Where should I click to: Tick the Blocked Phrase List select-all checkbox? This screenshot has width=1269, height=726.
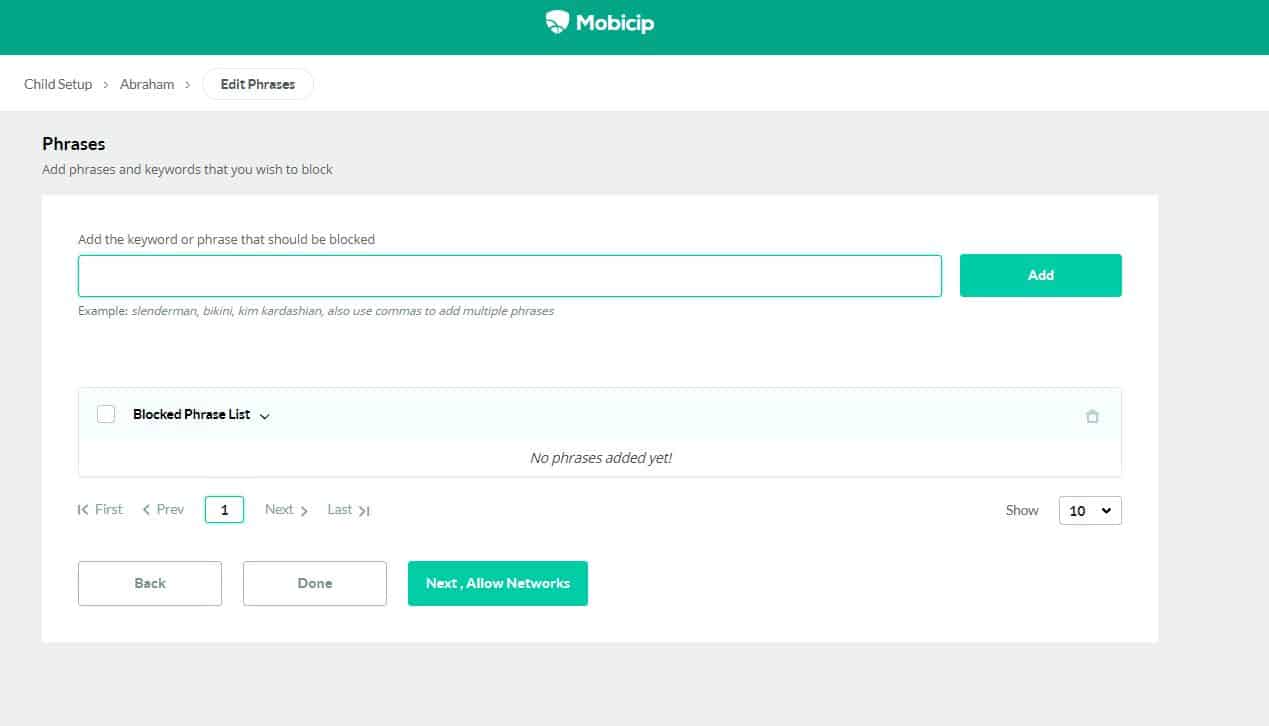click(106, 414)
